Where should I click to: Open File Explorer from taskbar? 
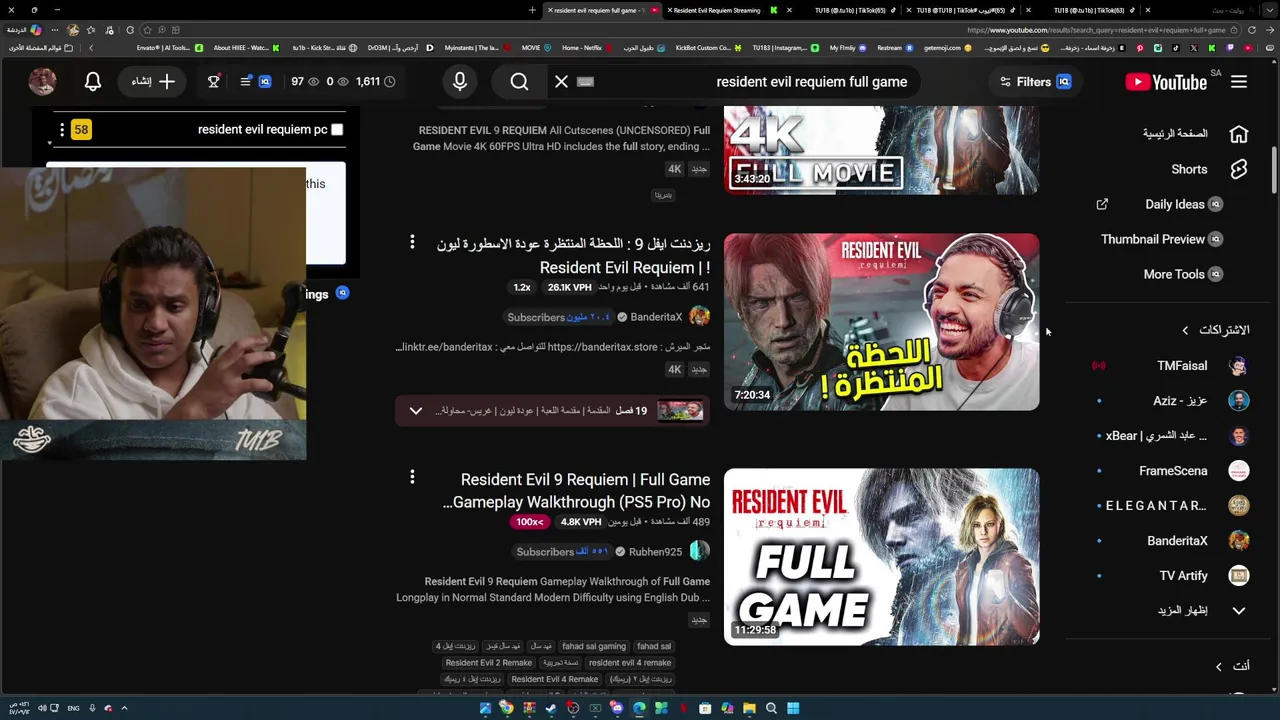749,708
